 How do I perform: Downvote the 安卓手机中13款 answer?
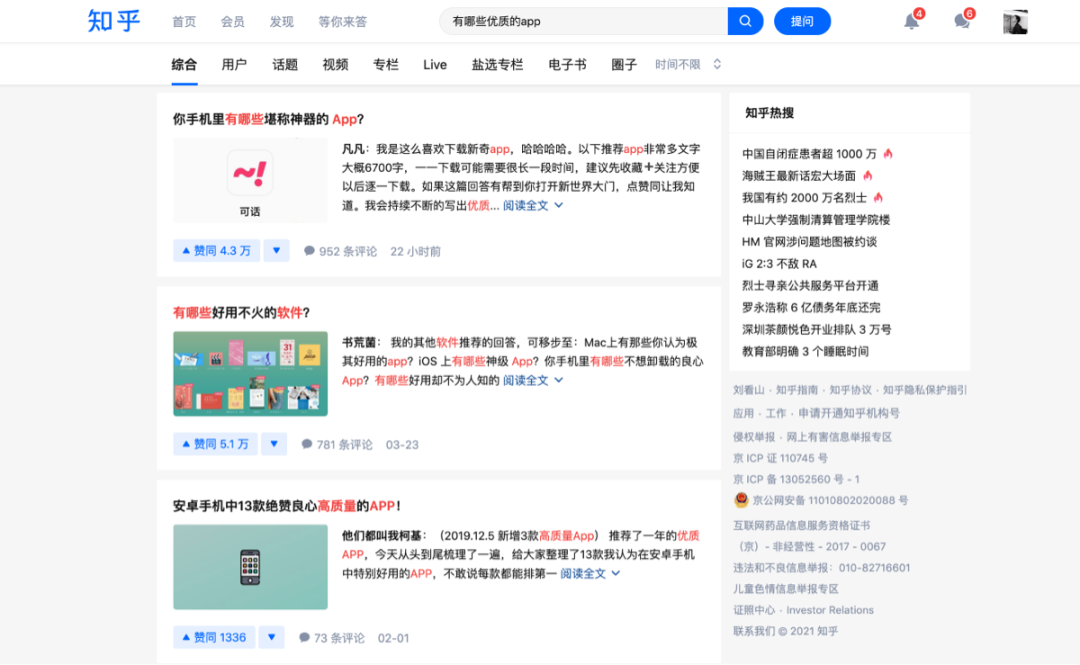[271, 637]
